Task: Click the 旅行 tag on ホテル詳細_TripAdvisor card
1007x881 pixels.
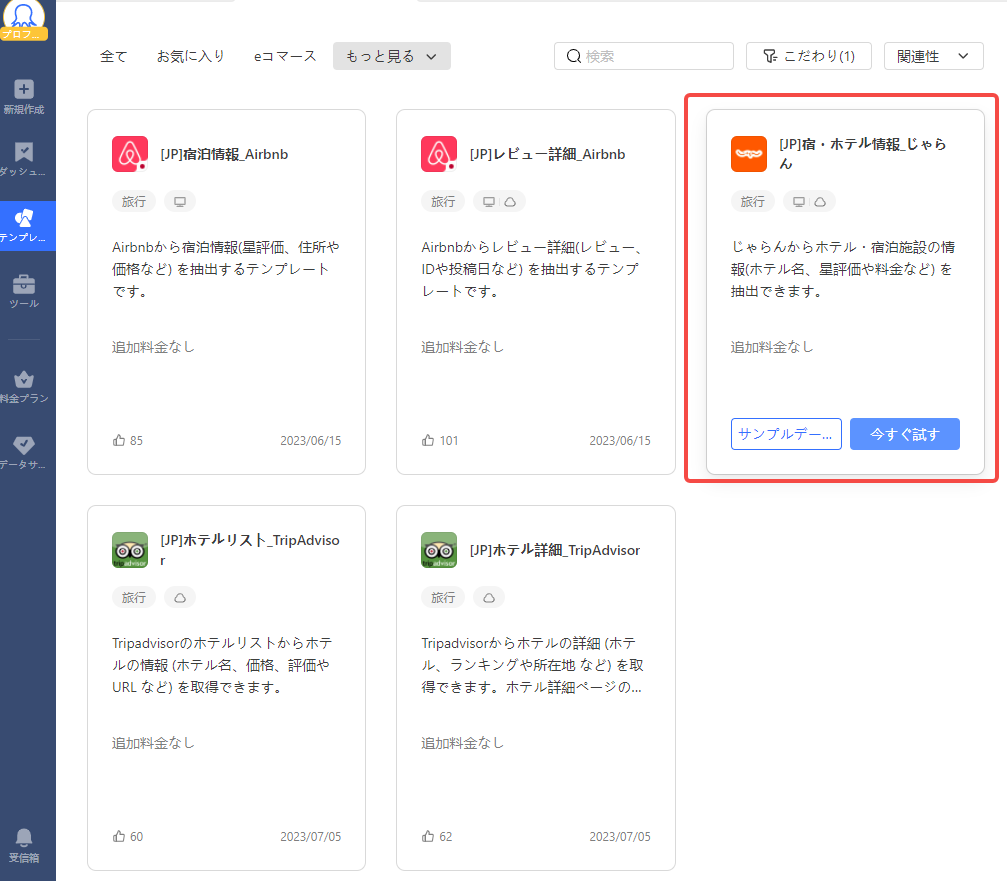Action: pyautogui.click(x=442, y=598)
